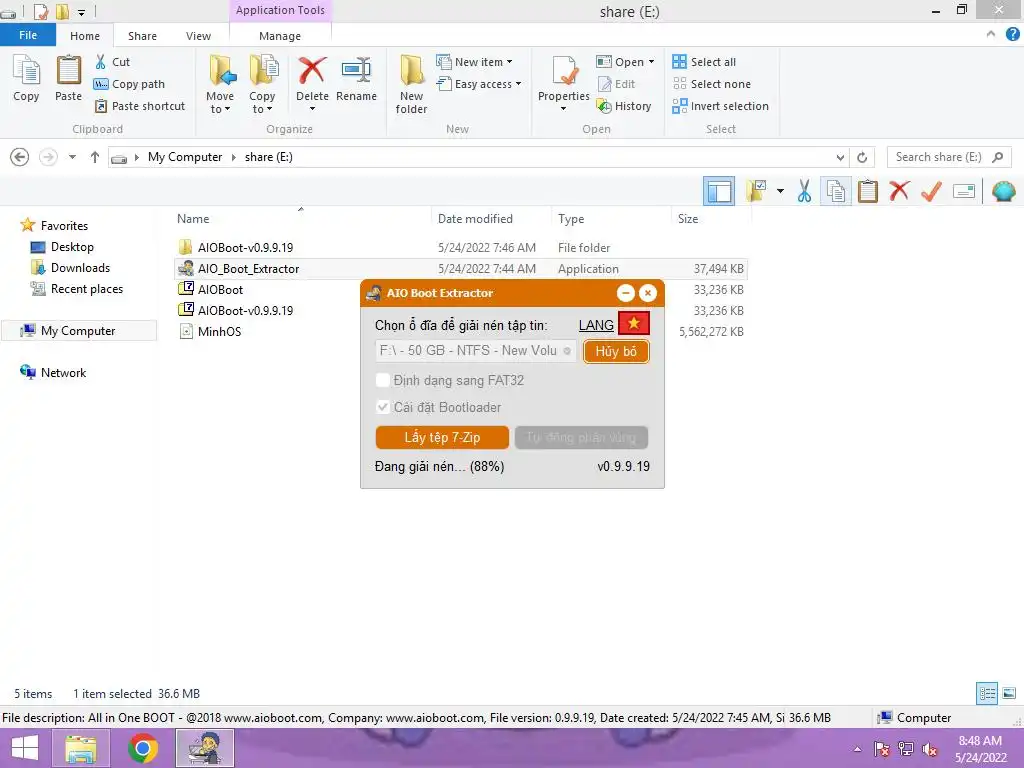This screenshot has width=1024, height=768.
Task: Click the refresh button beside address bar
Action: 862,157
